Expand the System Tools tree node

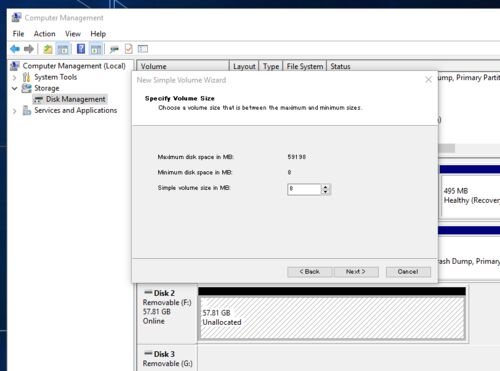point(14,77)
